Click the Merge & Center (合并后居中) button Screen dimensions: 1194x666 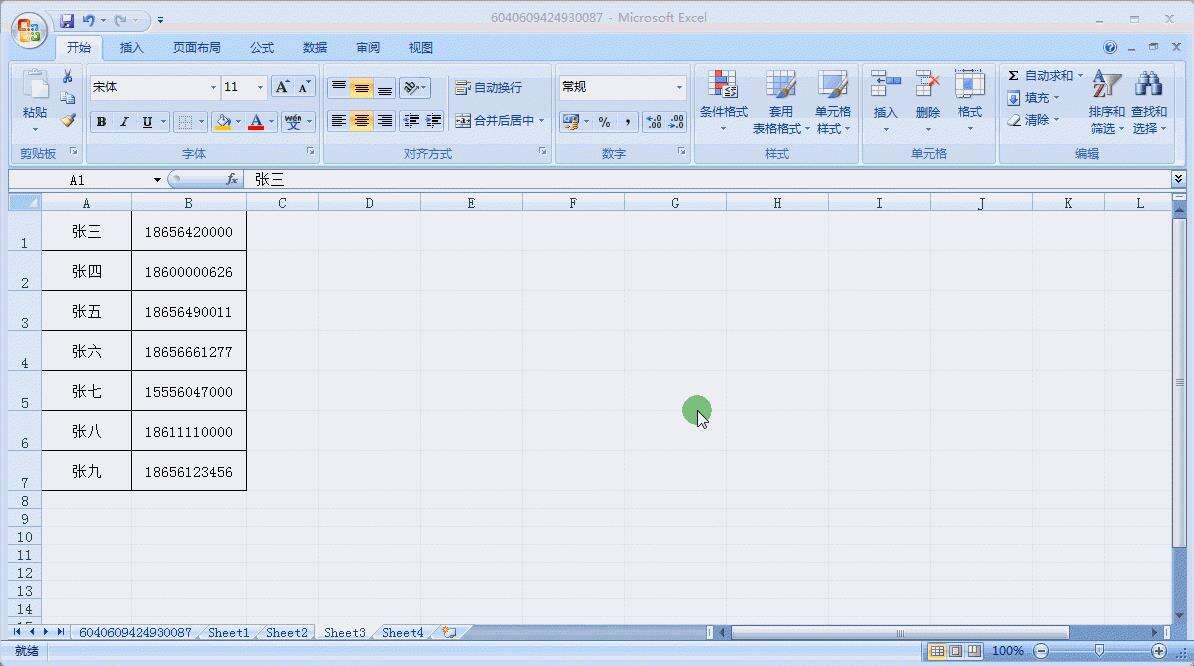point(497,121)
